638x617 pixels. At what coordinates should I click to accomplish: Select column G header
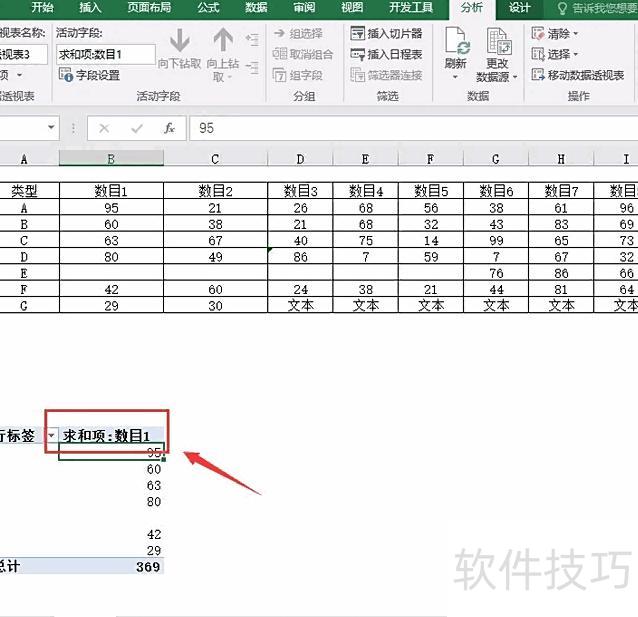[x=496, y=159]
